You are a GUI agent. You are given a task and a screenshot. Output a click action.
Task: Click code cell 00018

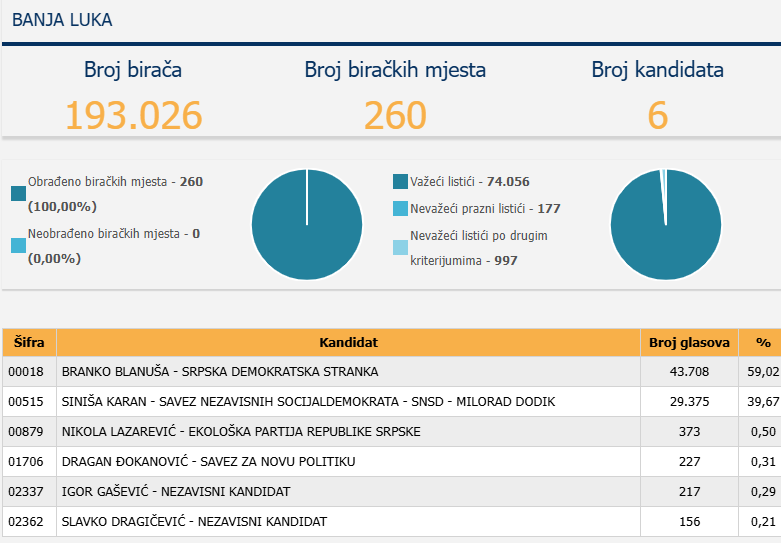tap(29, 372)
